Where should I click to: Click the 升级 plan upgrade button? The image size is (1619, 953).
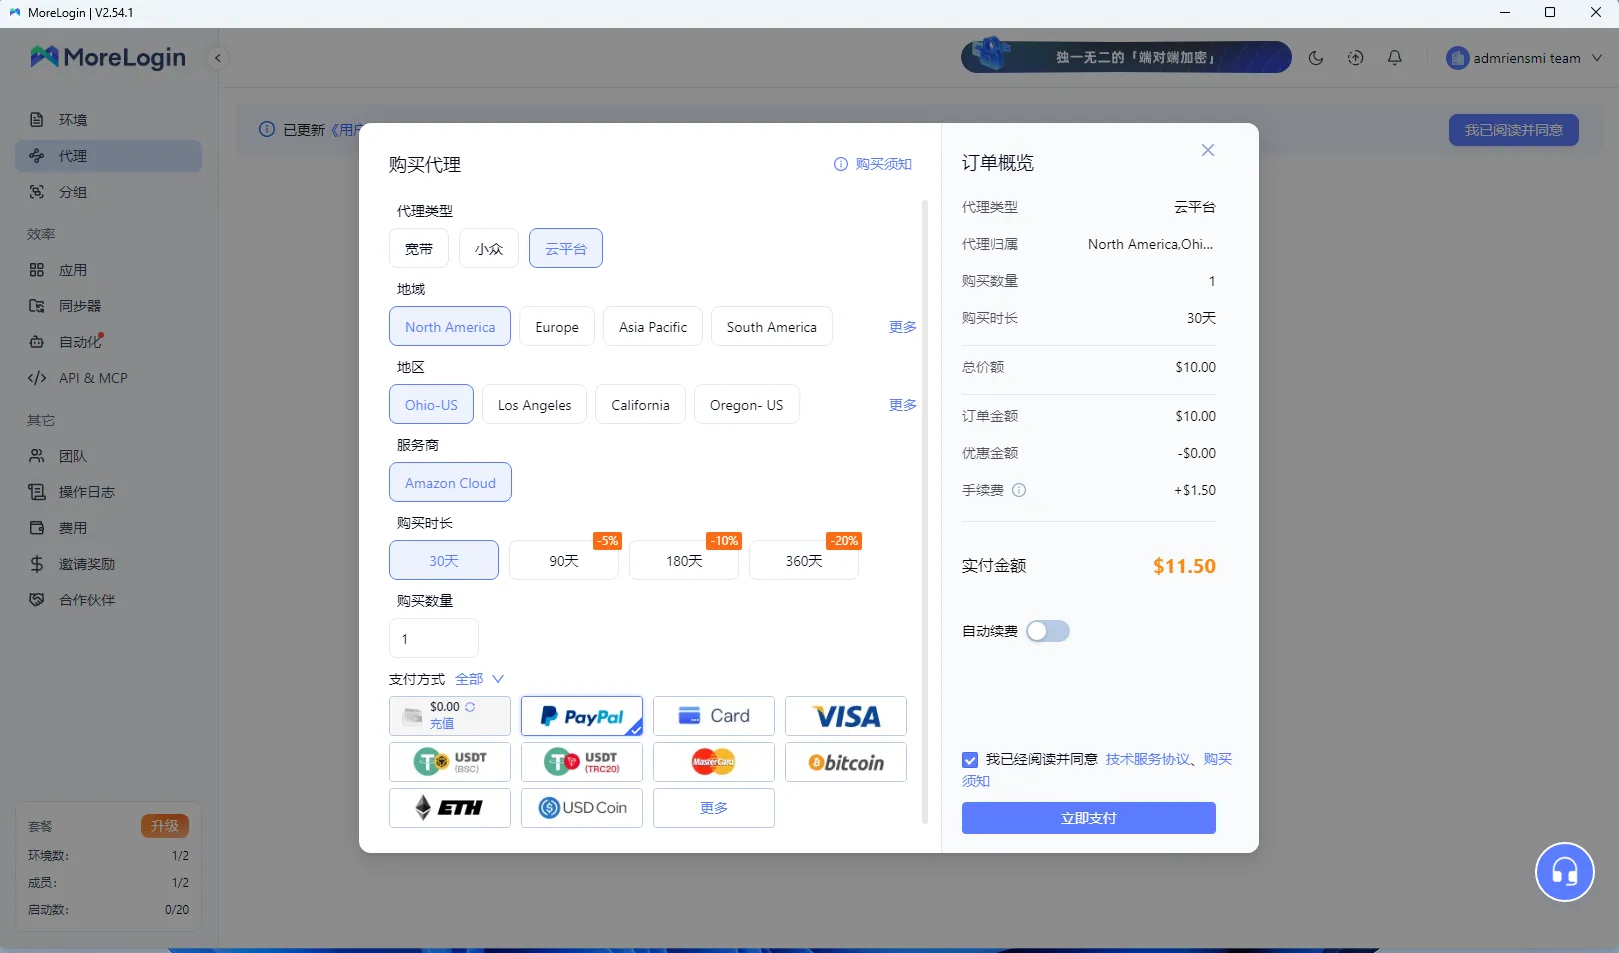click(165, 826)
